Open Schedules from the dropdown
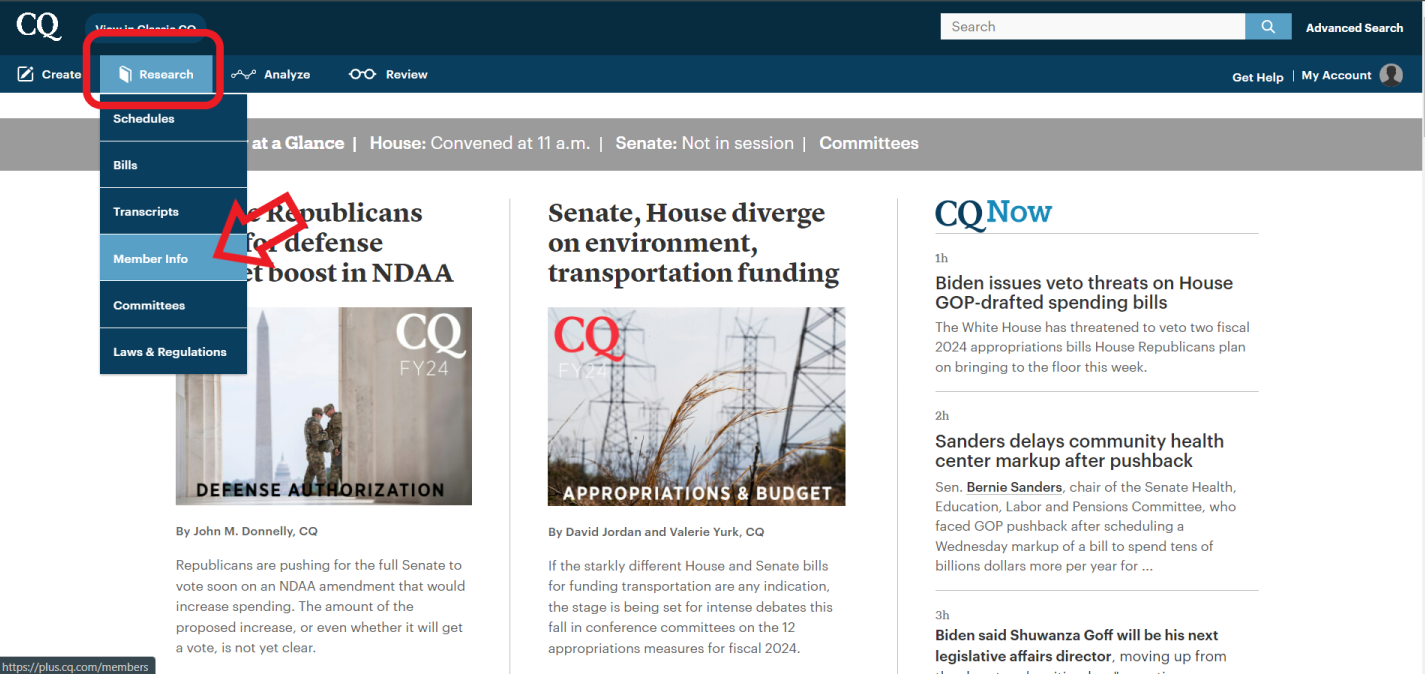 [144, 118]
